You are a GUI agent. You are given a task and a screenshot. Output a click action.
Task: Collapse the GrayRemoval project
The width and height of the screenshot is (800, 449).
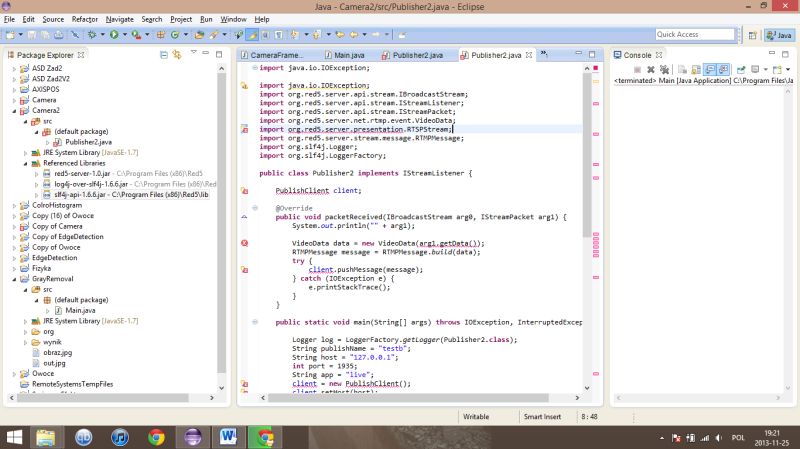point(14,279)
